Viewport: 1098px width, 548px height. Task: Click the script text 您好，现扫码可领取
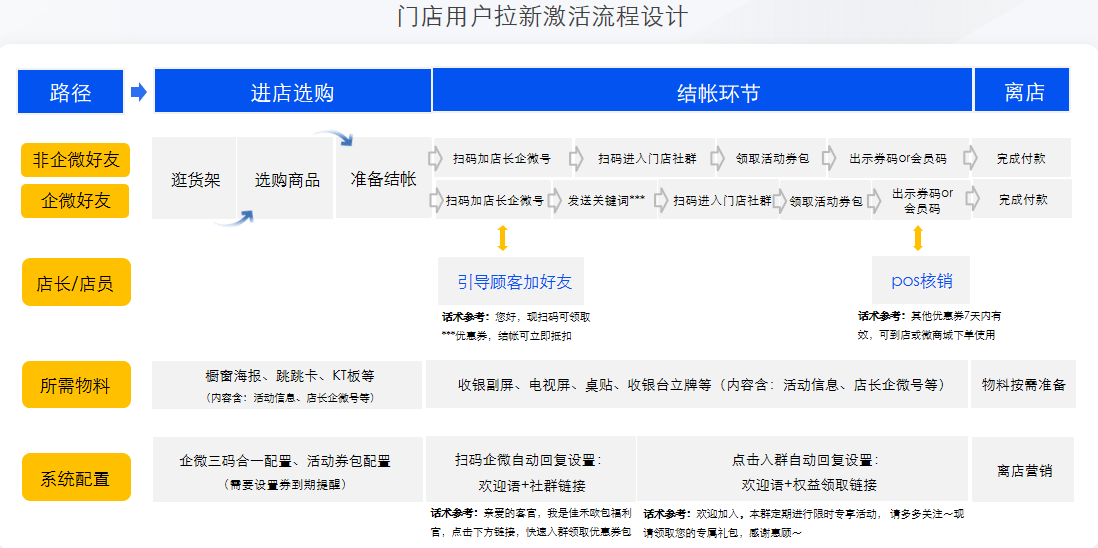[543, 316]
